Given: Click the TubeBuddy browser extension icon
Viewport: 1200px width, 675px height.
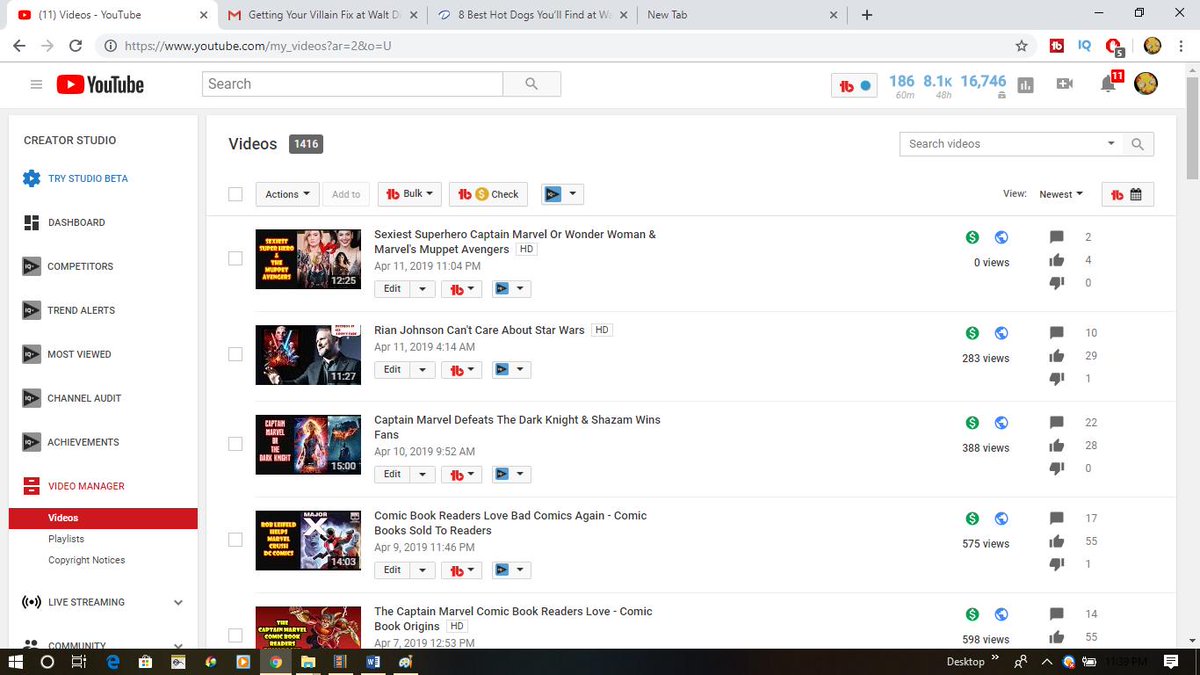Looking at the screenshot, I should point(1056,46).
